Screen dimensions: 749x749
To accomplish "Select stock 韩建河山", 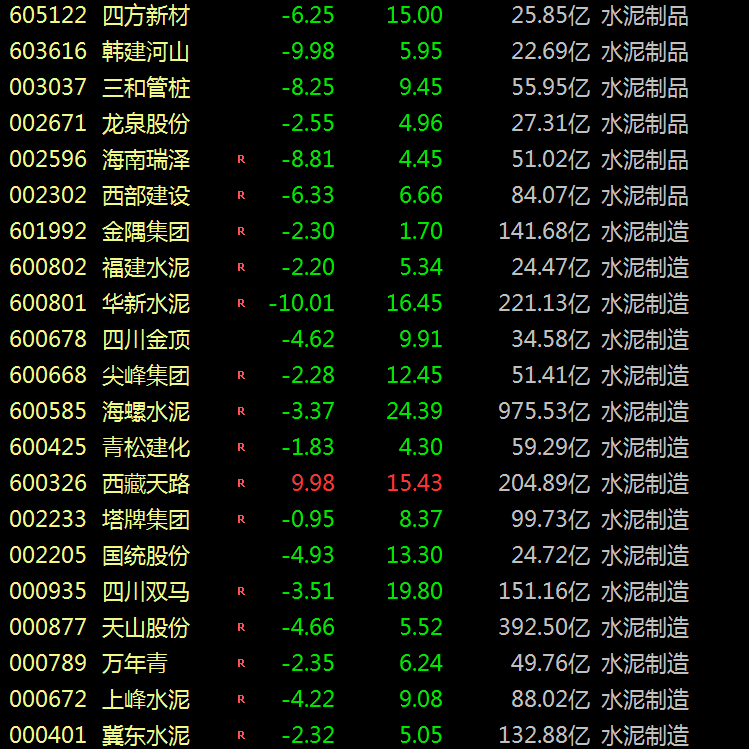I will tap(146, 52).
